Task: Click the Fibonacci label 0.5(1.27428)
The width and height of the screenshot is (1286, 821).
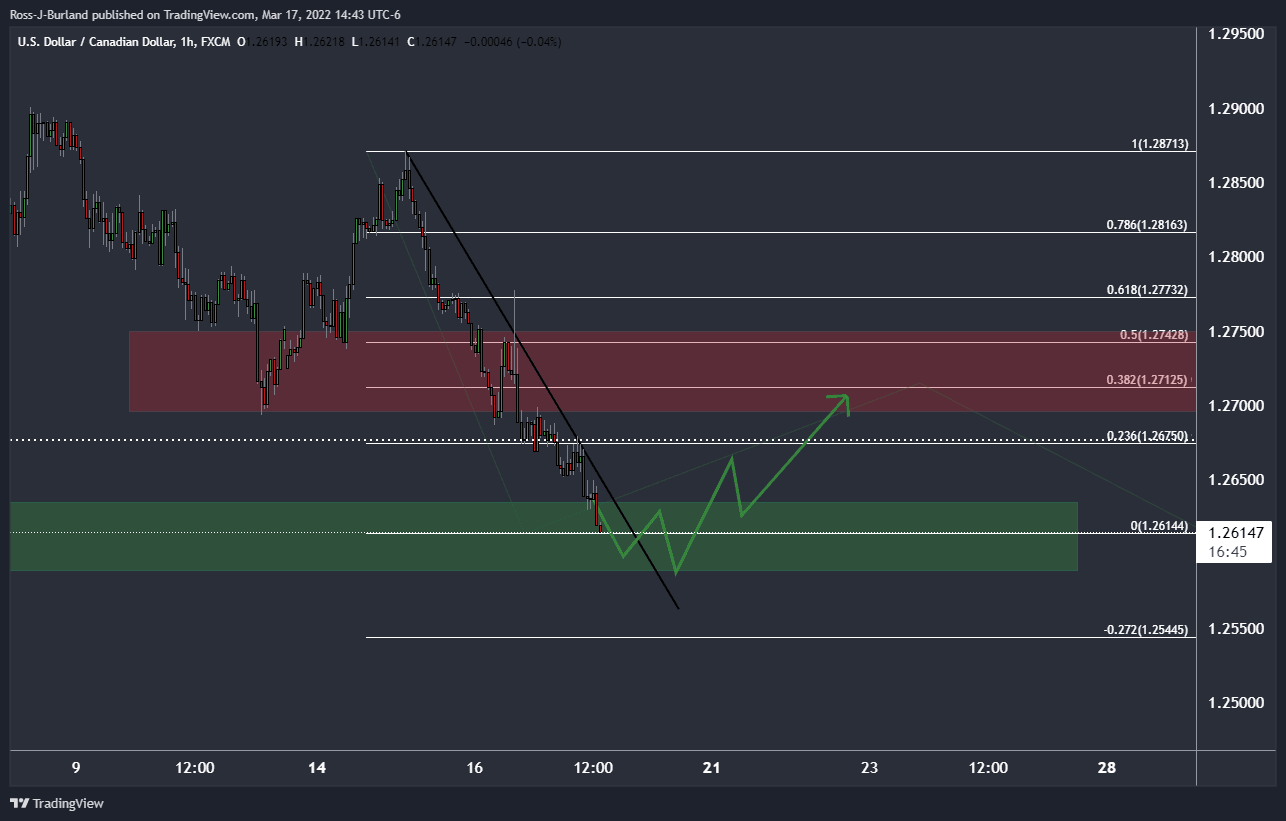Action: (x=1153, y=335)
